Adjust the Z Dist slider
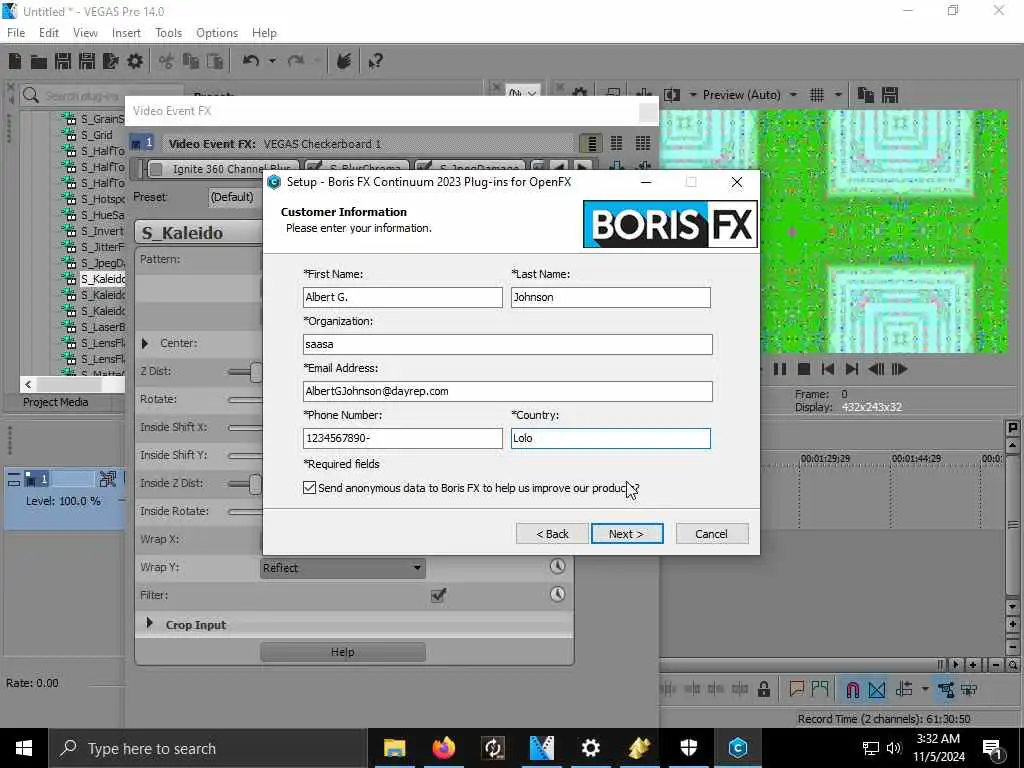 coord(255,372)
